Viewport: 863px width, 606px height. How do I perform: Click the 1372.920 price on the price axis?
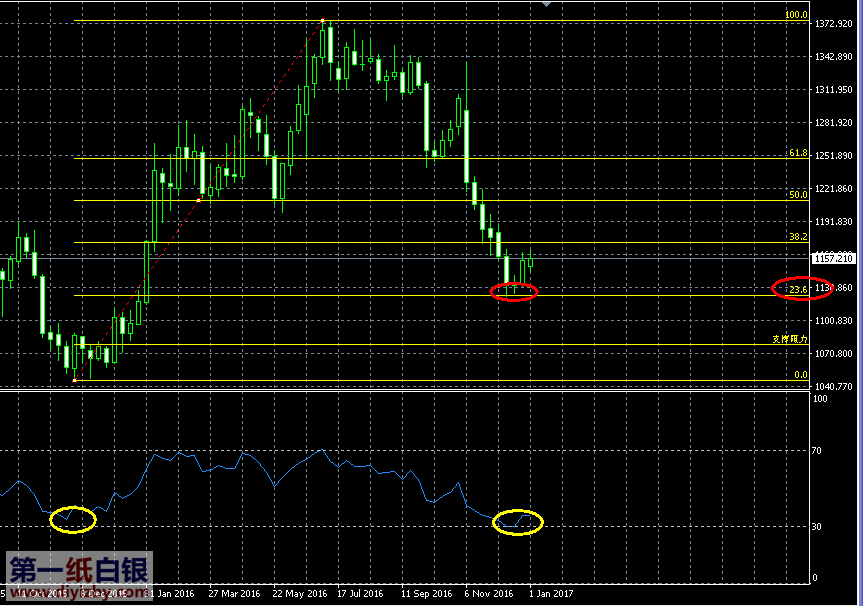(834, 23)
